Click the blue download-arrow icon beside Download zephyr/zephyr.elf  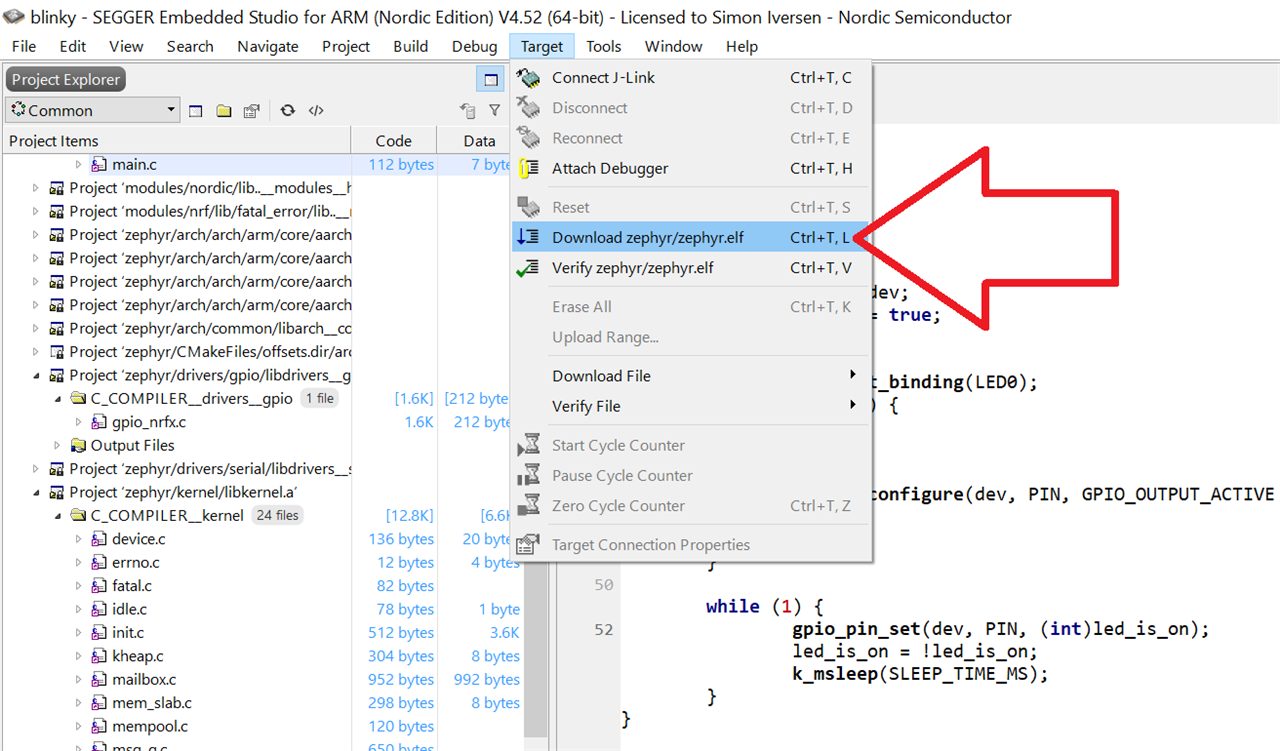[528, 237]
